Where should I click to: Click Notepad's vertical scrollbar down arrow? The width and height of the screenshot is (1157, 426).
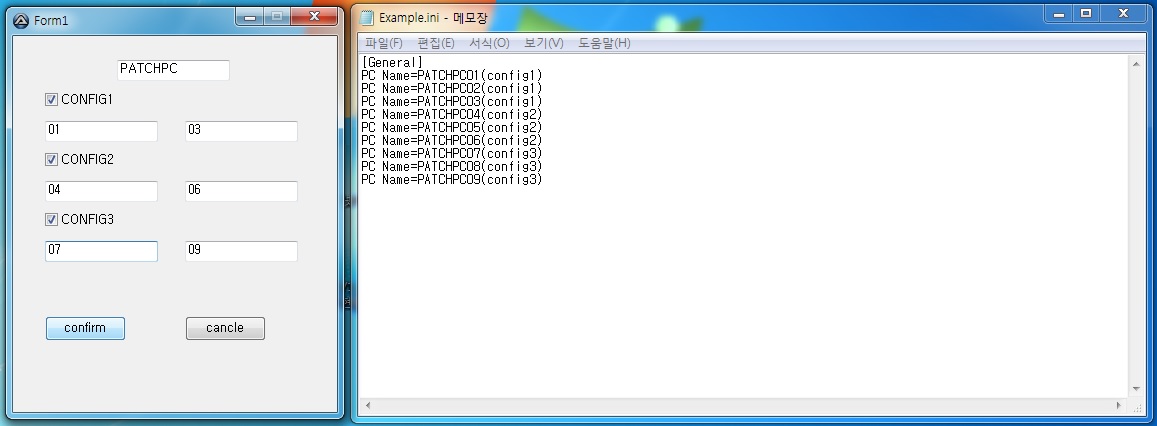pyautogui.click(x=1136, y=389)
